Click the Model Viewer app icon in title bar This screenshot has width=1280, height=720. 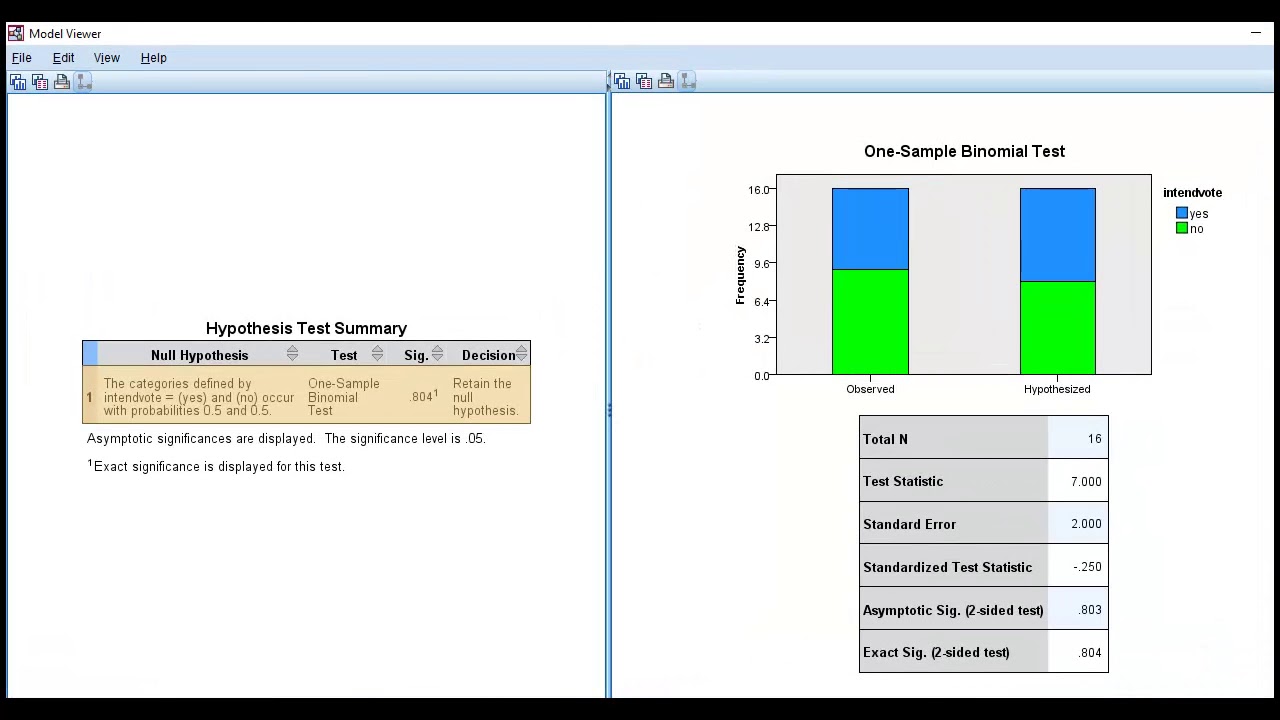[x=16, y=34]
